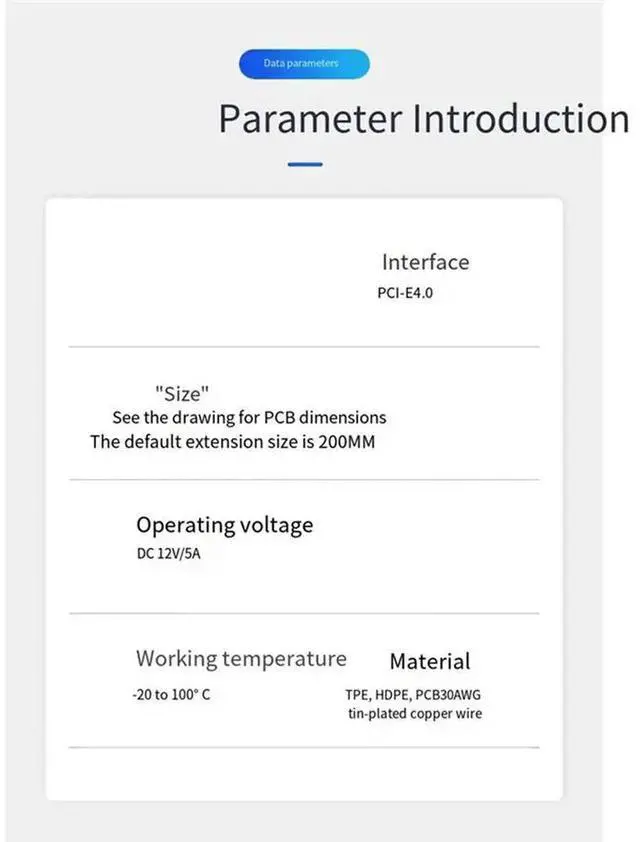Screen dimensions: 640x842
Task: Click the DC 12V/5A voltage value
Action: tap(169, 554)
